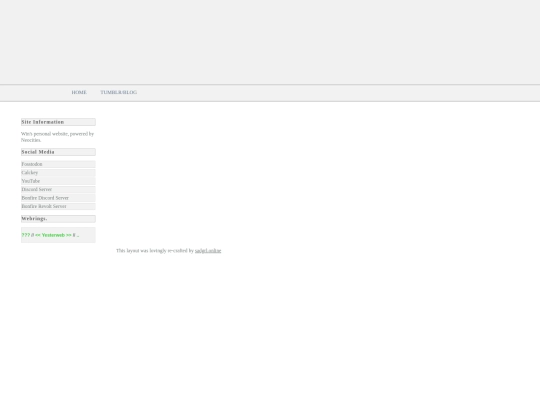540x405 pixels.
Task: Click the Site Information heading
Action: click(x=58, y=122)
